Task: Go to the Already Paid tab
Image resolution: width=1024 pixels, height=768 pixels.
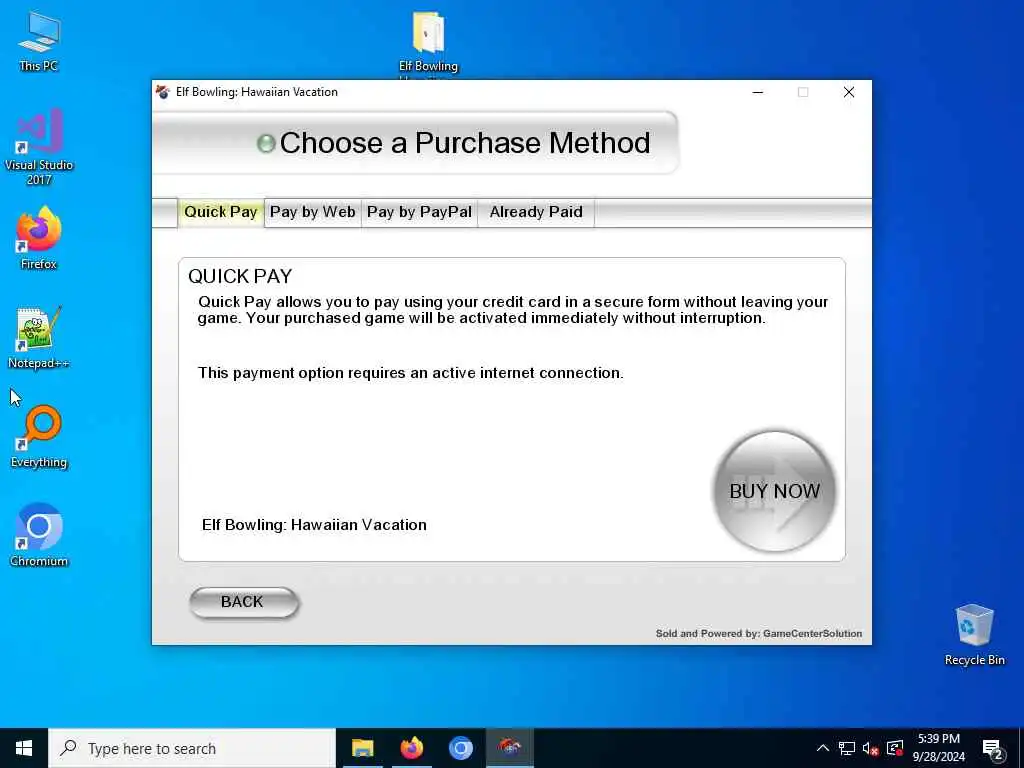Action: (x=536, y=212)
